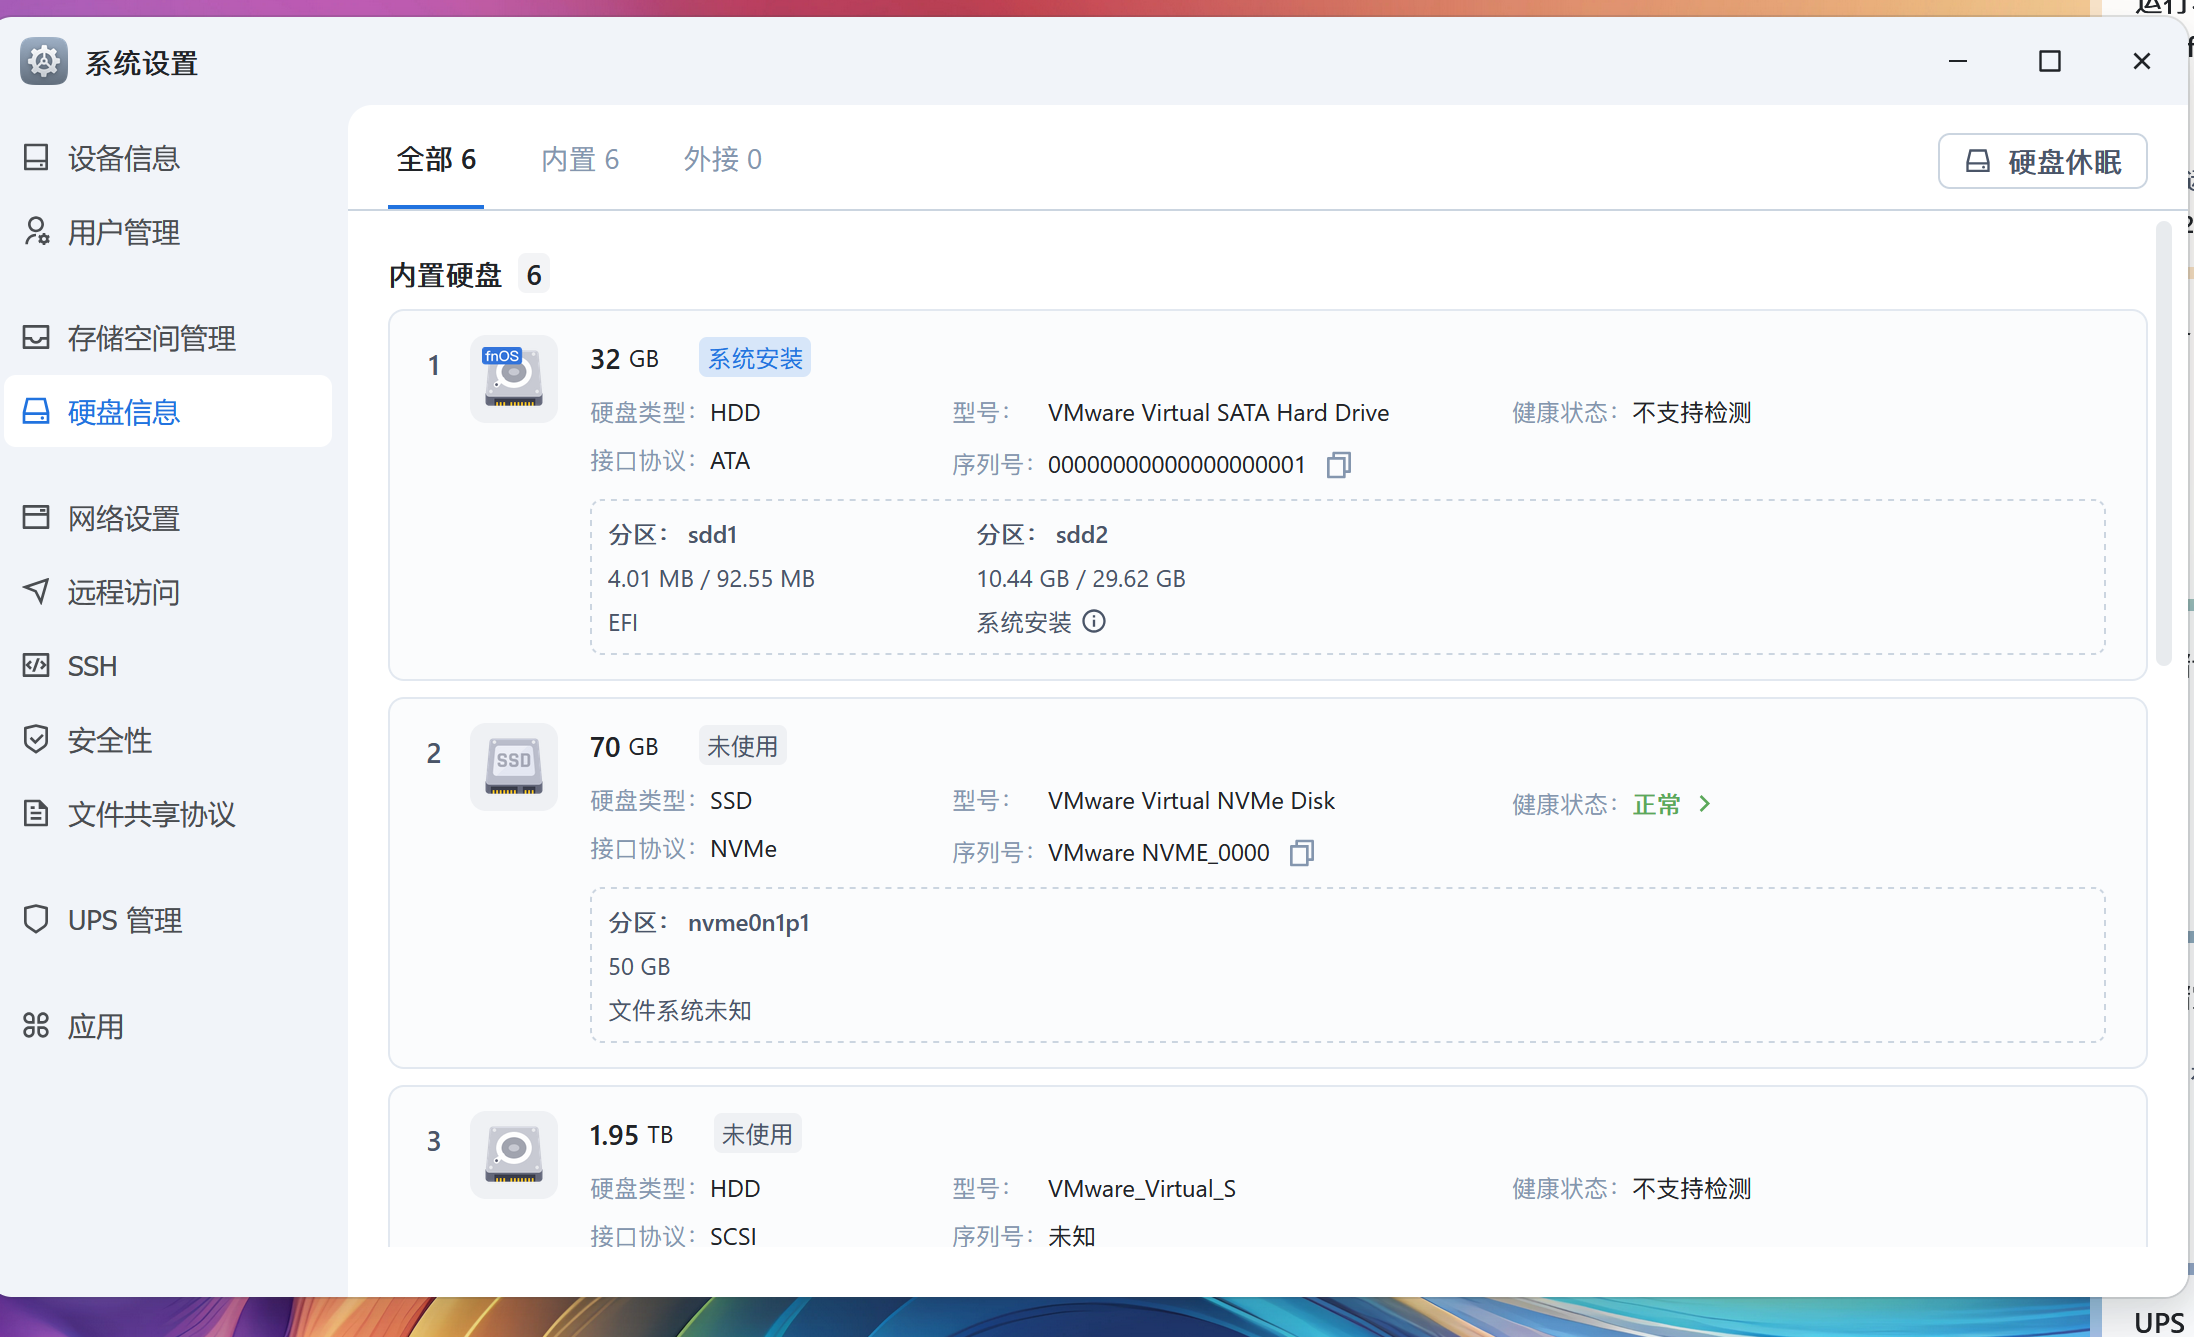Copy serial number VMware NVME_0000

click(1302, 853)
